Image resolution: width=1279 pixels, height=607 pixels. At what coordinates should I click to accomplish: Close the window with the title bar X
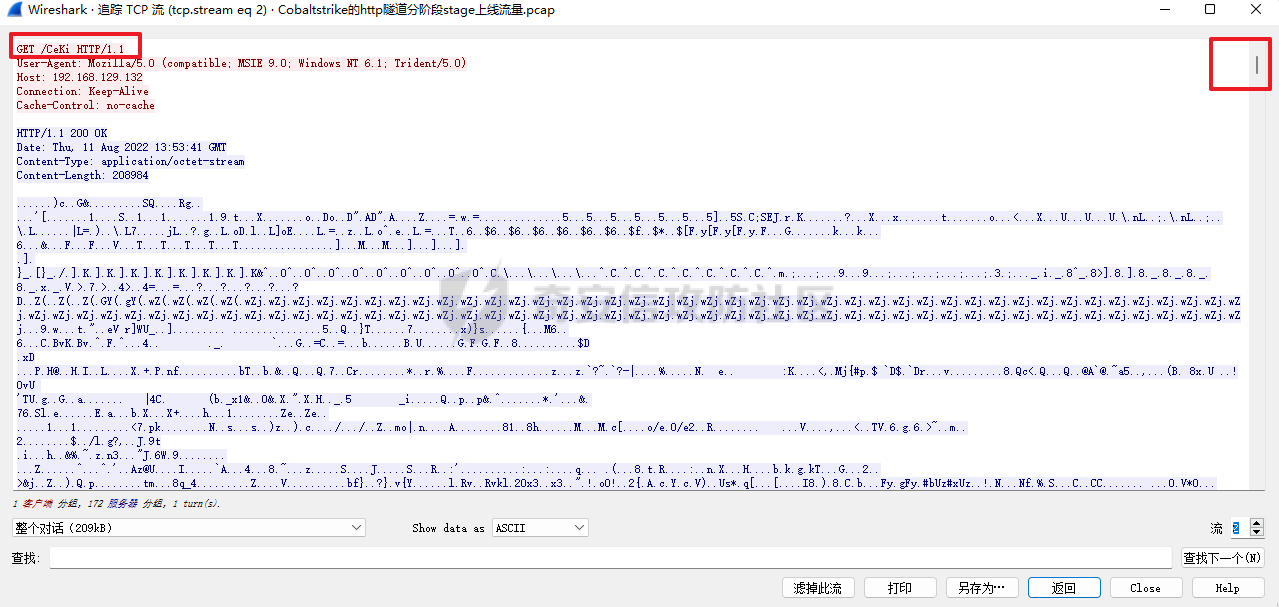click(1256, 10)
